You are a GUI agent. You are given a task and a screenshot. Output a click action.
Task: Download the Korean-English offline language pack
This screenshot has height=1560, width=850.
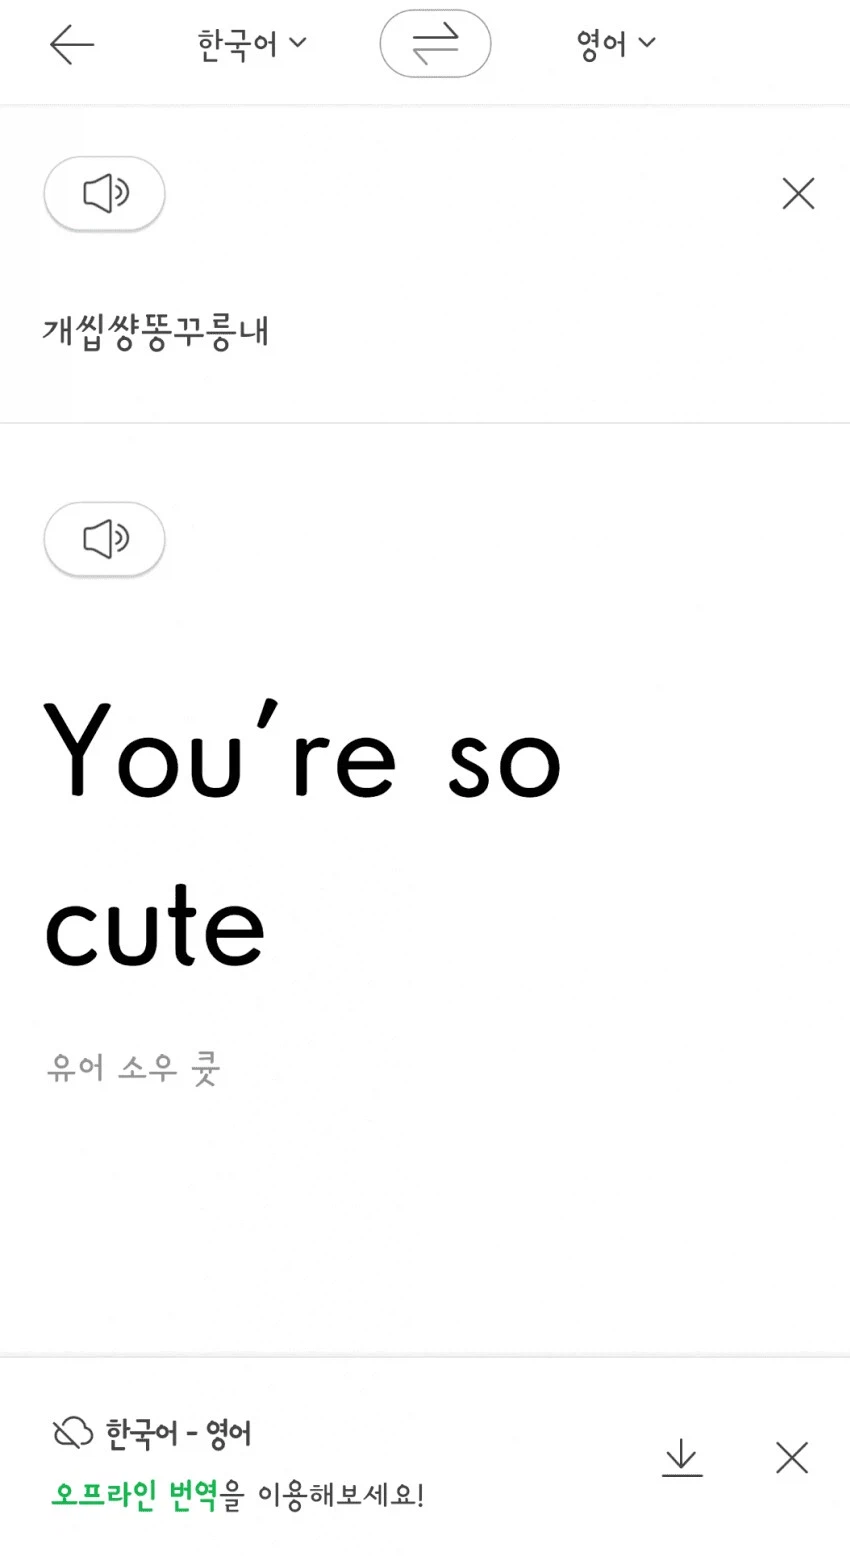683,1457
